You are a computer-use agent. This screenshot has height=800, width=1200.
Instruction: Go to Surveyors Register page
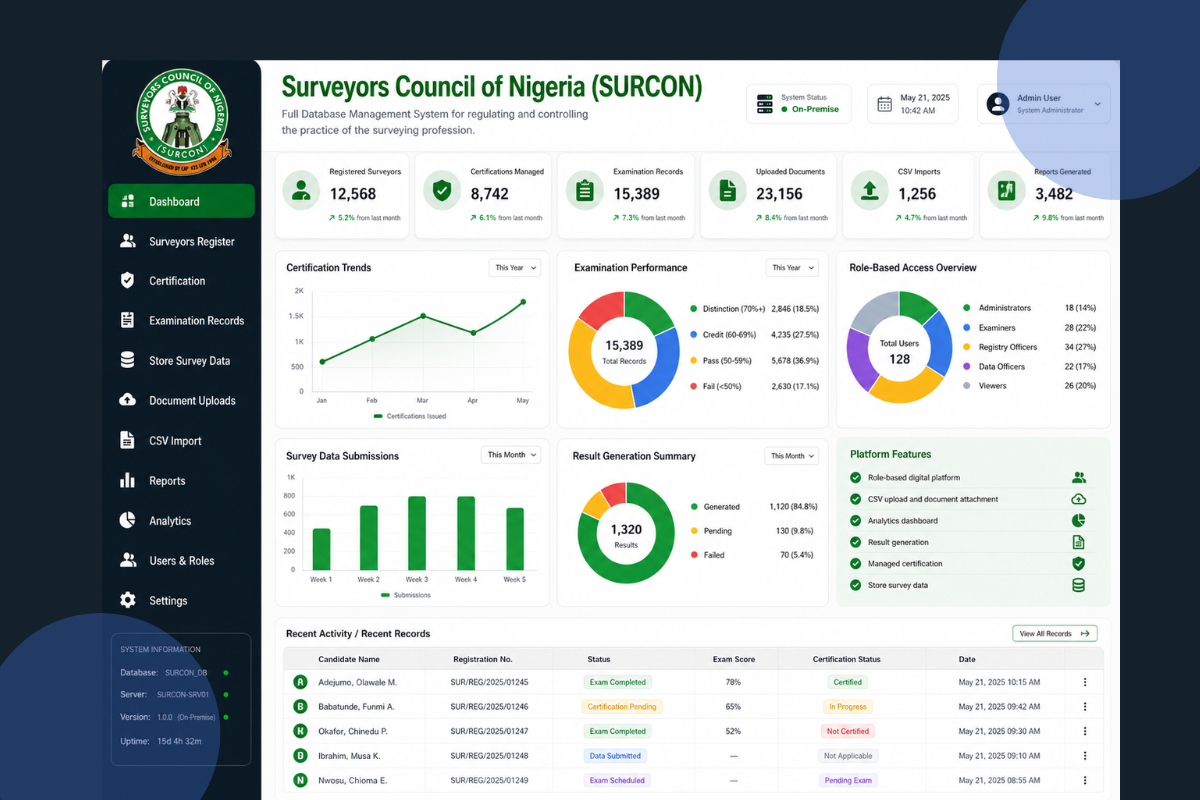181,241
